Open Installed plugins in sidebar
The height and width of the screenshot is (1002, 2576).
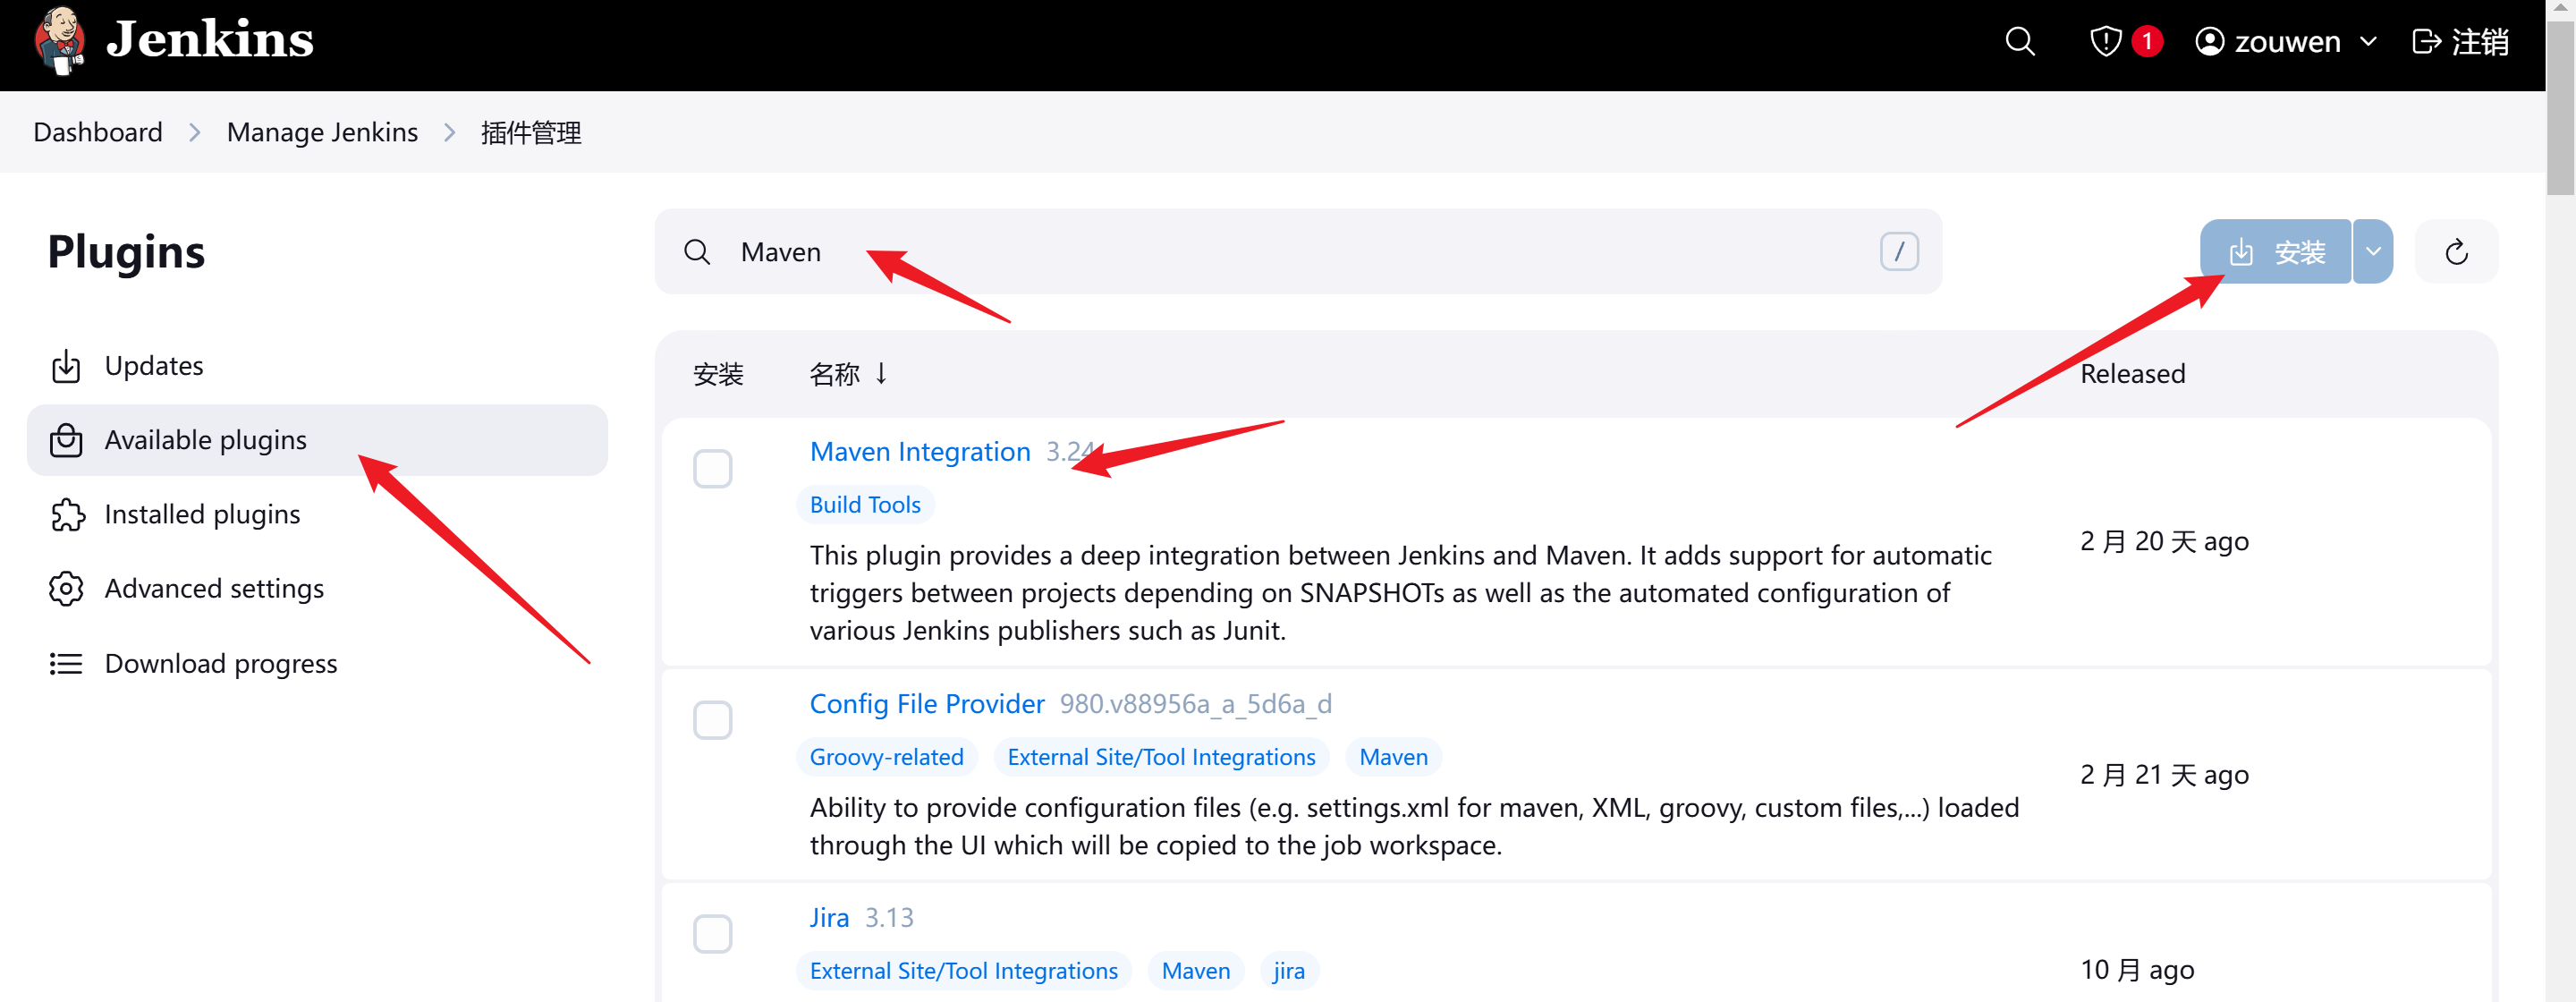[317, 514]
